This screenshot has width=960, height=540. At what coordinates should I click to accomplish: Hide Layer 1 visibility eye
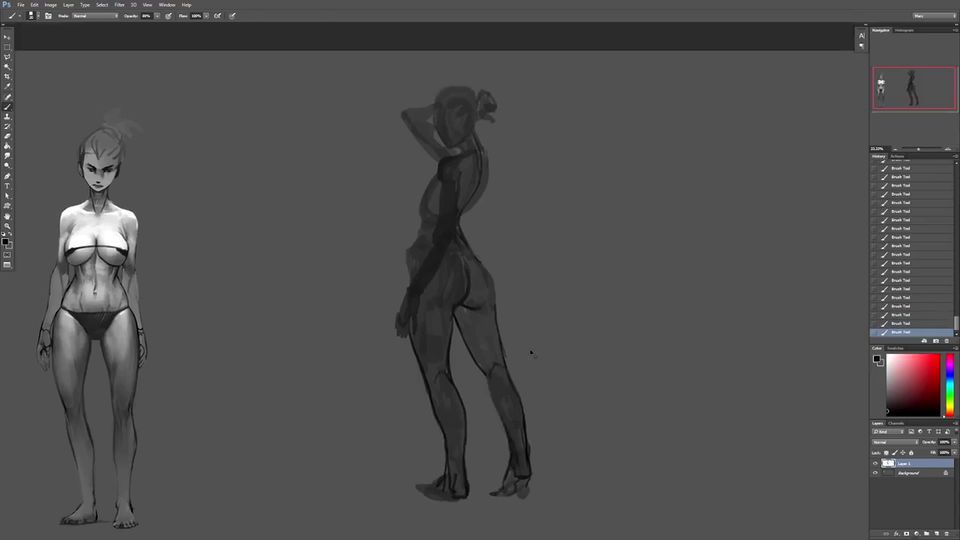coord(875,463)
